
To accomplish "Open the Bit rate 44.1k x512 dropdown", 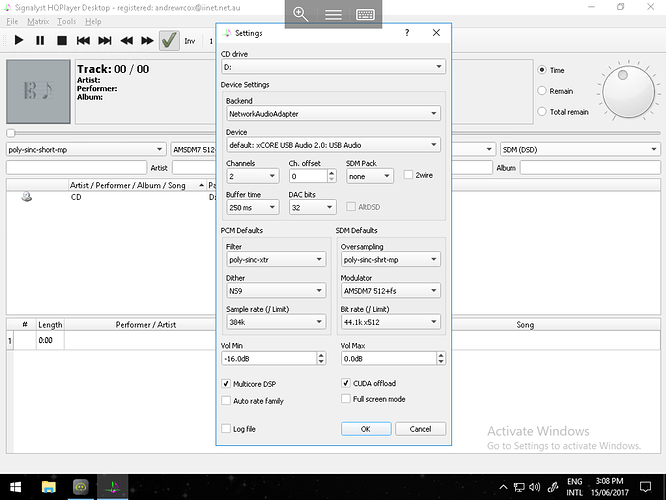I will click(x=391, y=322).
